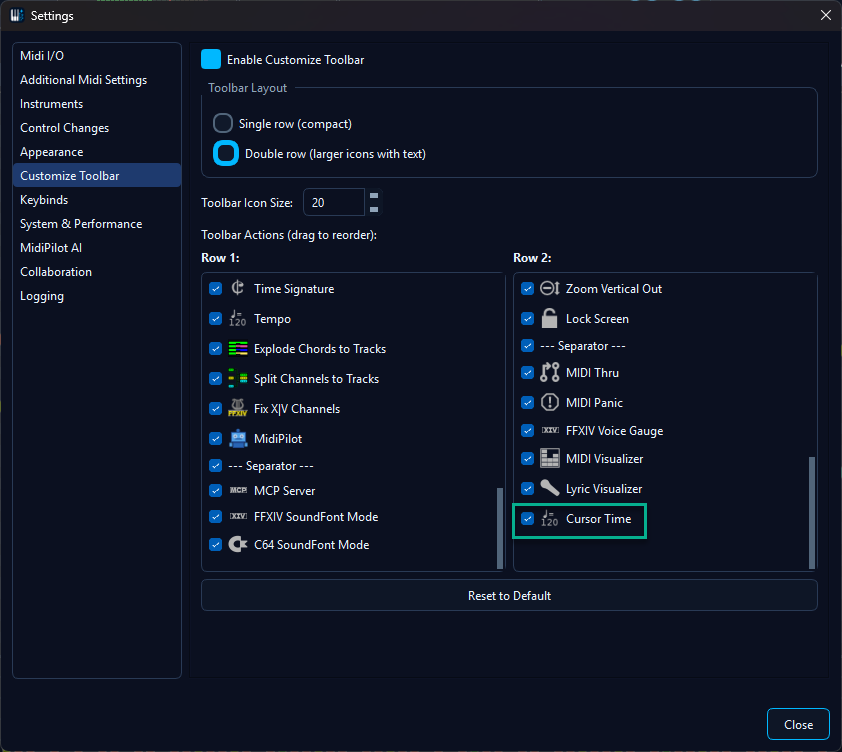Uncheck the MIDI Panic checkbox

pos(527,402)
